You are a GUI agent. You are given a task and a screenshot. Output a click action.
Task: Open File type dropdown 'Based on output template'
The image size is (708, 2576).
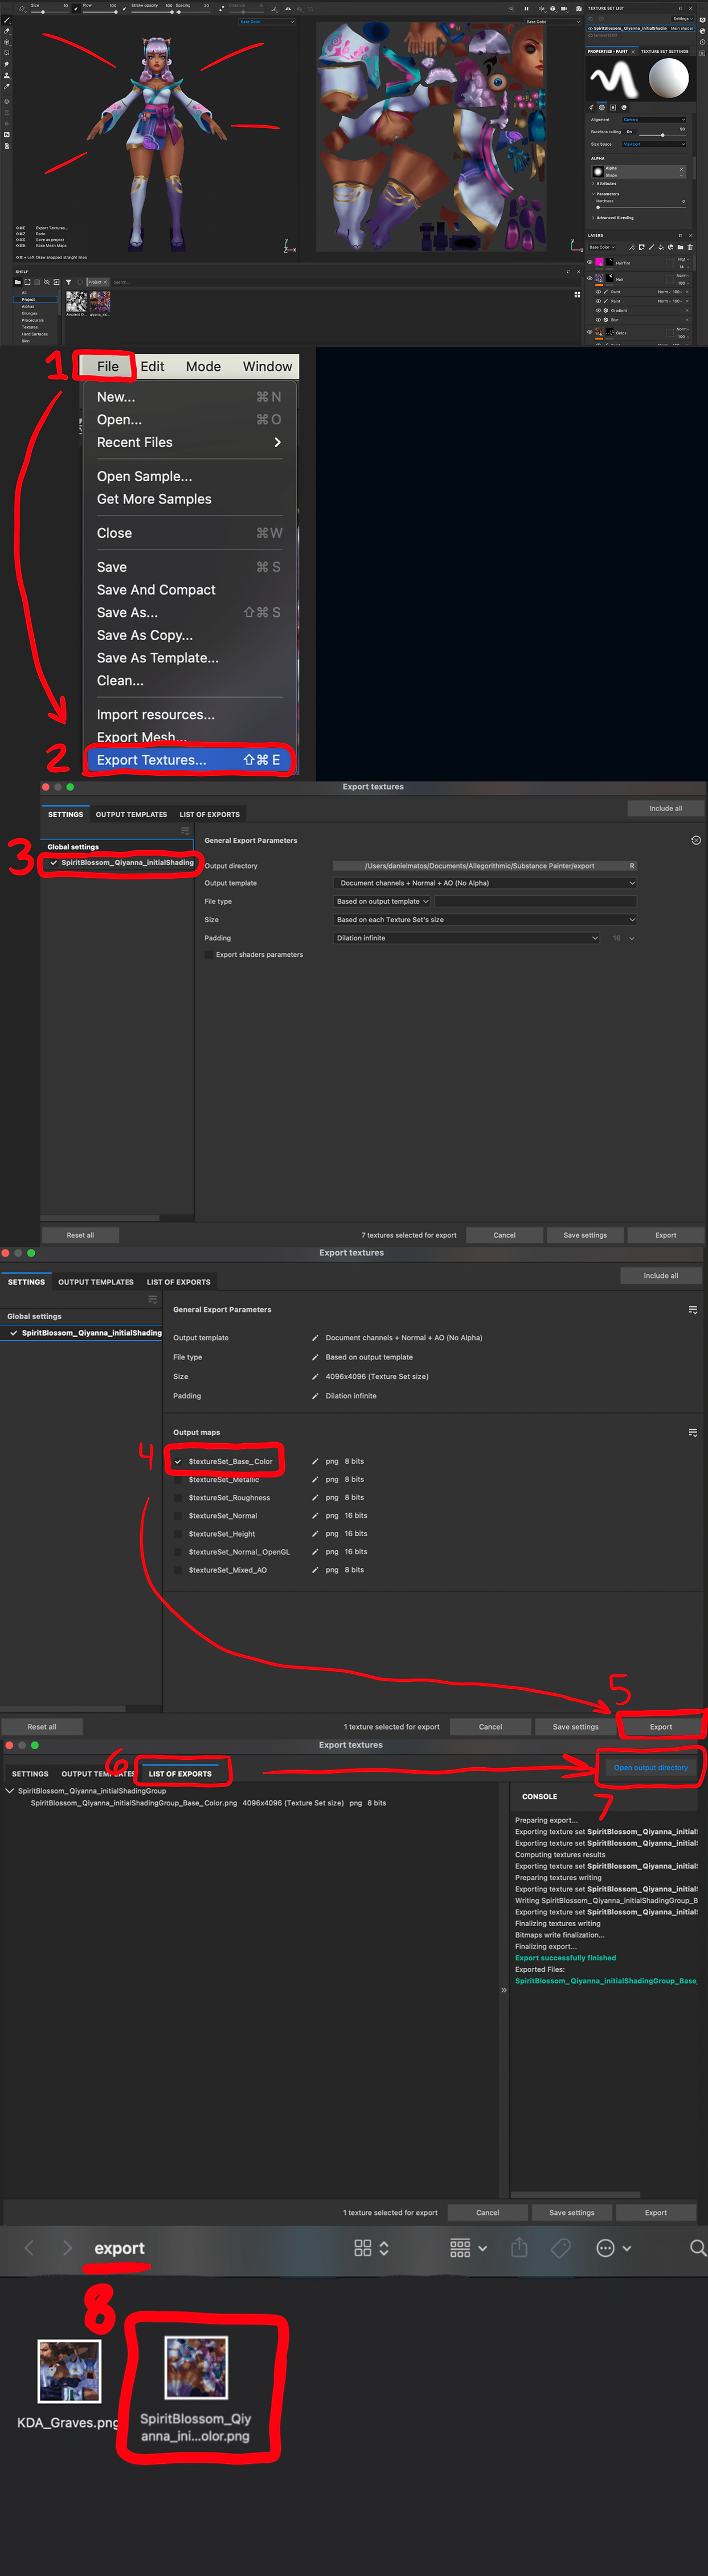point(382,901)
